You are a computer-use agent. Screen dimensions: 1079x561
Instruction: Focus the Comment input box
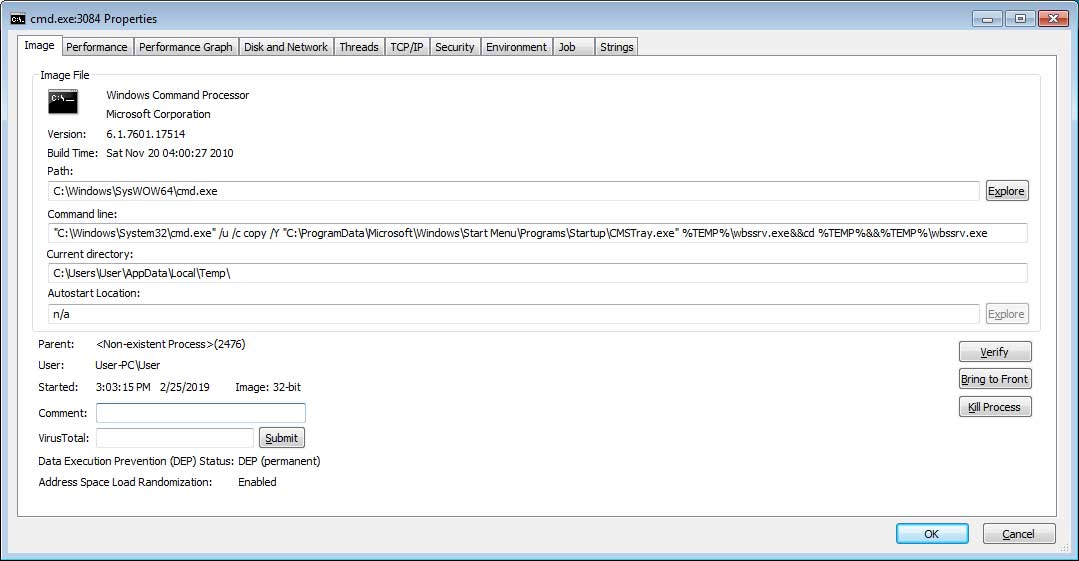click(x=201, y=413)
